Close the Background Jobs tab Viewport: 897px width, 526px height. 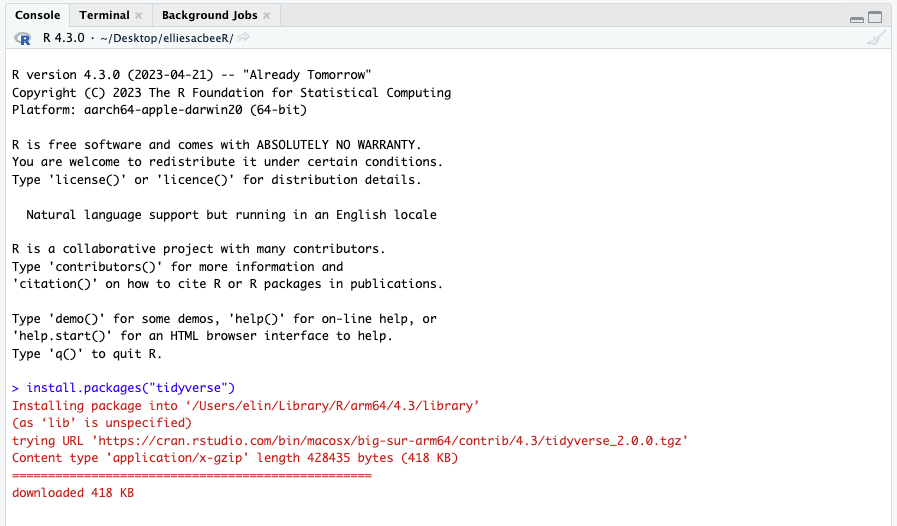point(267,16)
